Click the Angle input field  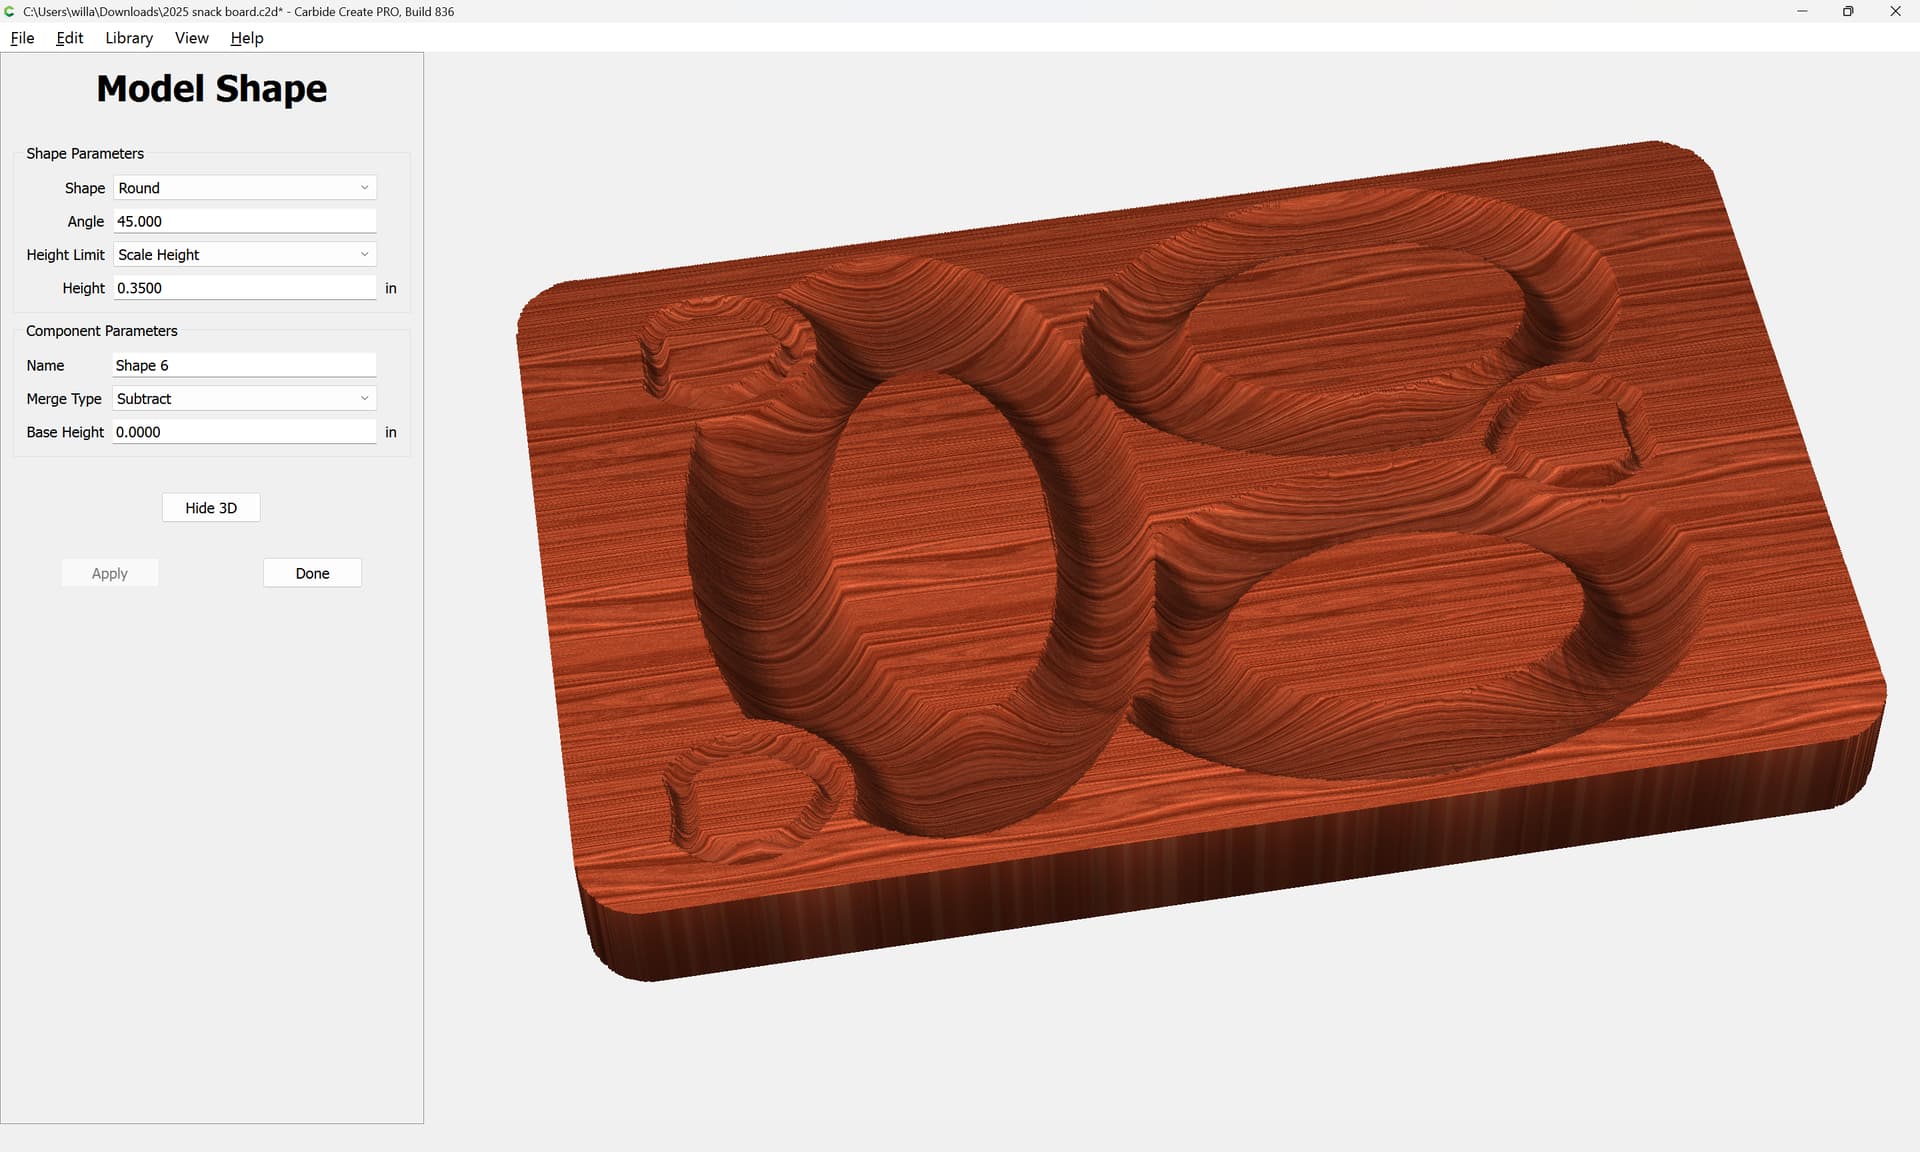244,222
